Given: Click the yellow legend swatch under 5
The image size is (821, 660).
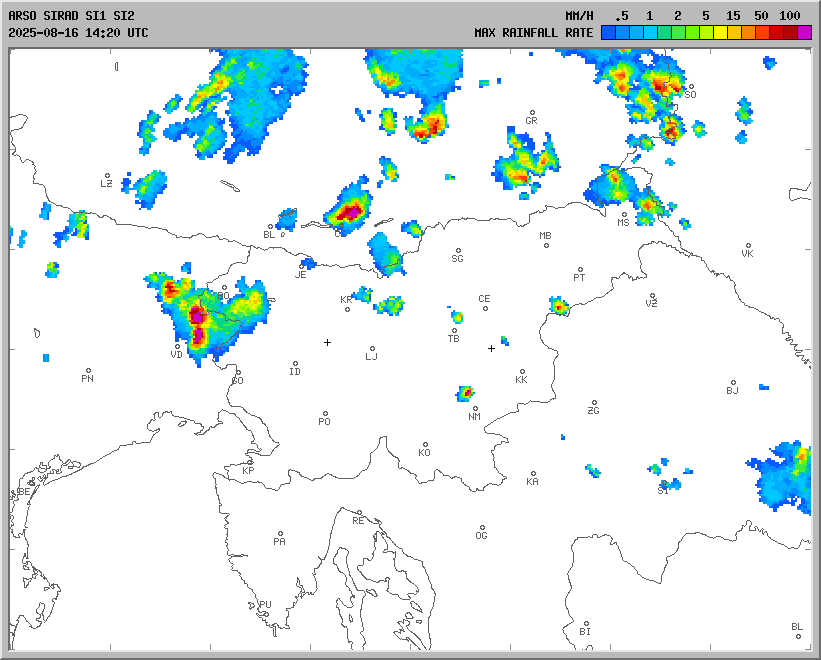Looking at the screenshot, I should (720, 32).
